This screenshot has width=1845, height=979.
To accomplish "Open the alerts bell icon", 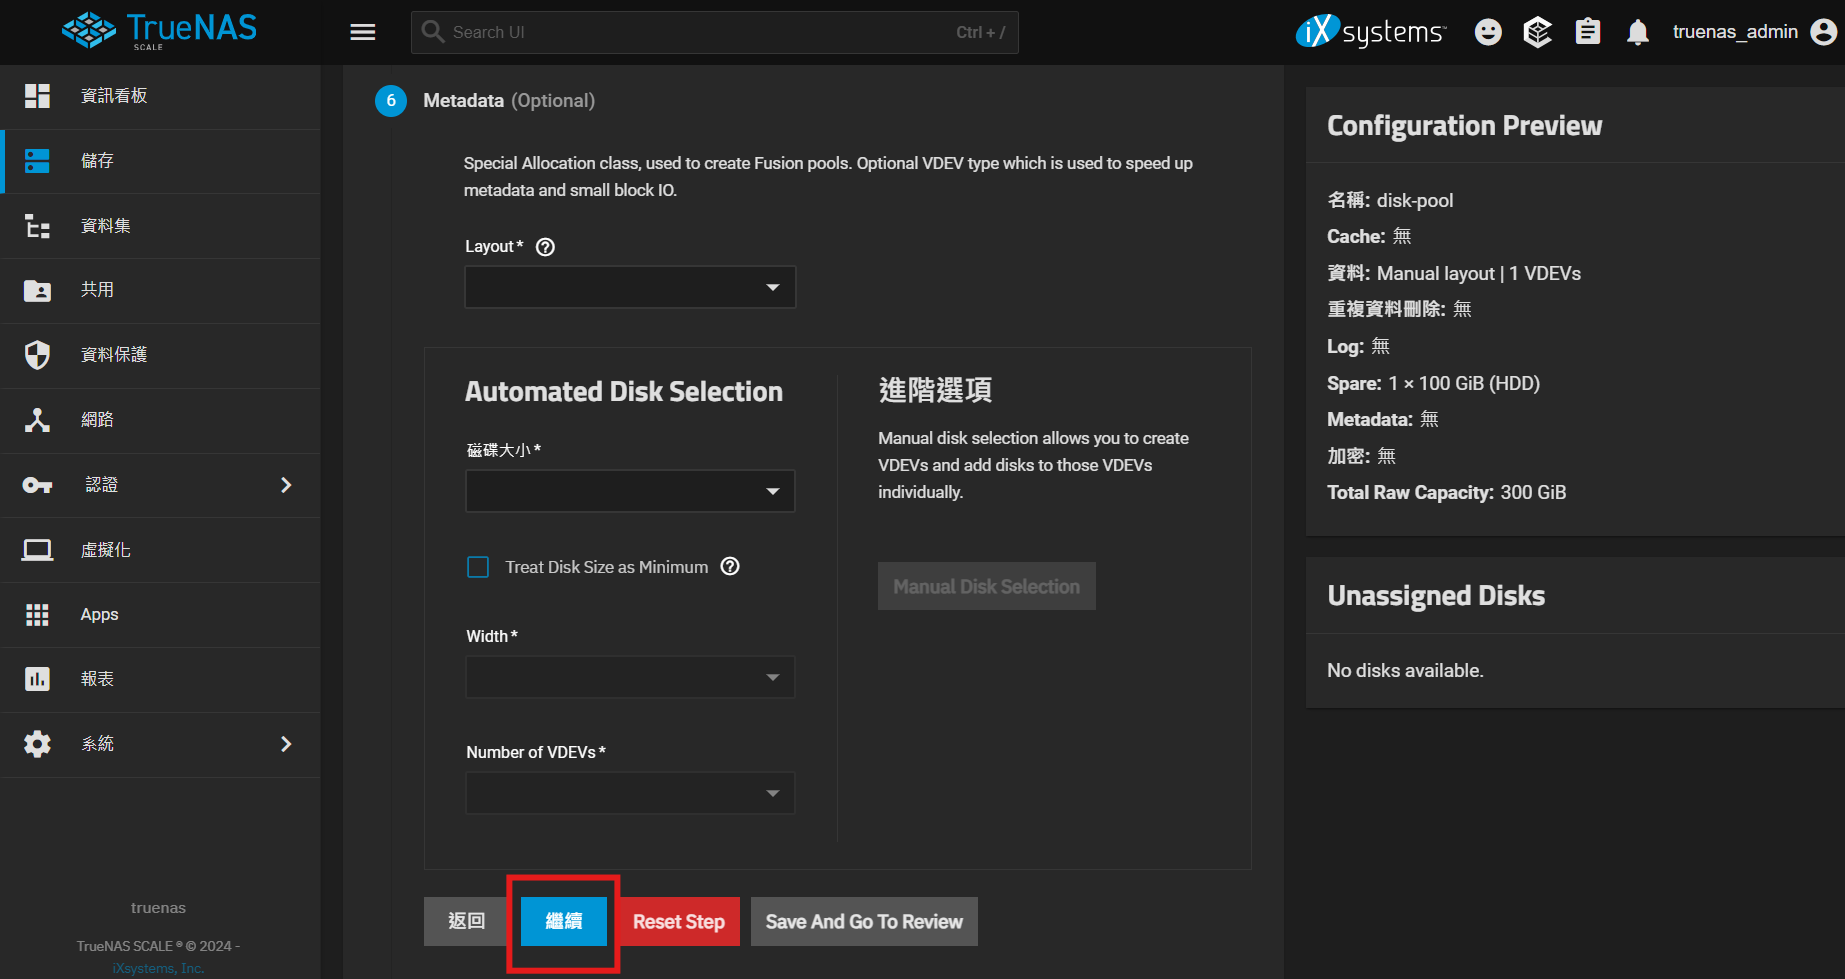I will 1637,32.
